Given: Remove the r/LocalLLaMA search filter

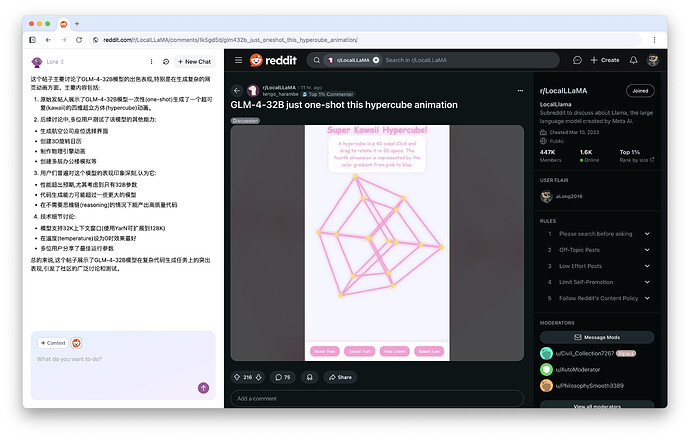Looking at the screenshot, I should (x=376, y=60).
